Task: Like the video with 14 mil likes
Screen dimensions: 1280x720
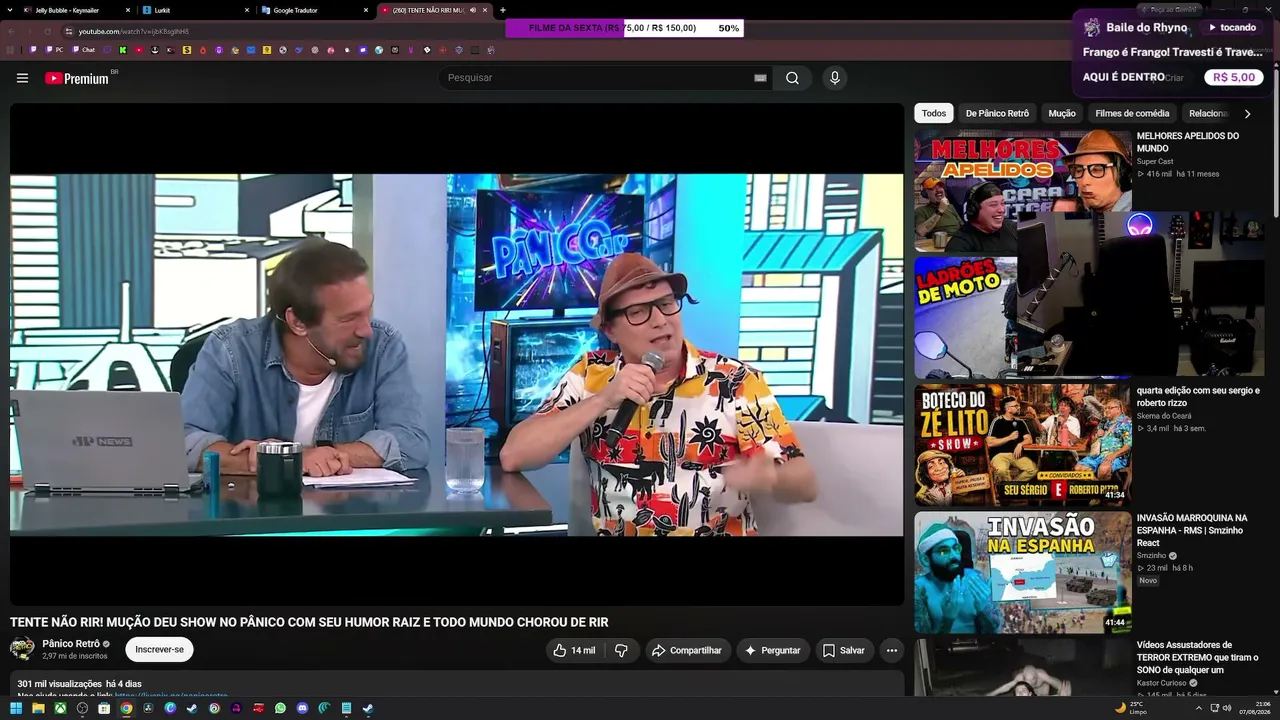Action: coord(574,650)
